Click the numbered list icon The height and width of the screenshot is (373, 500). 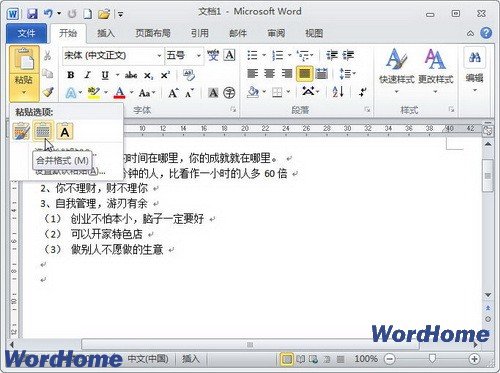click(x=277, y=55)
